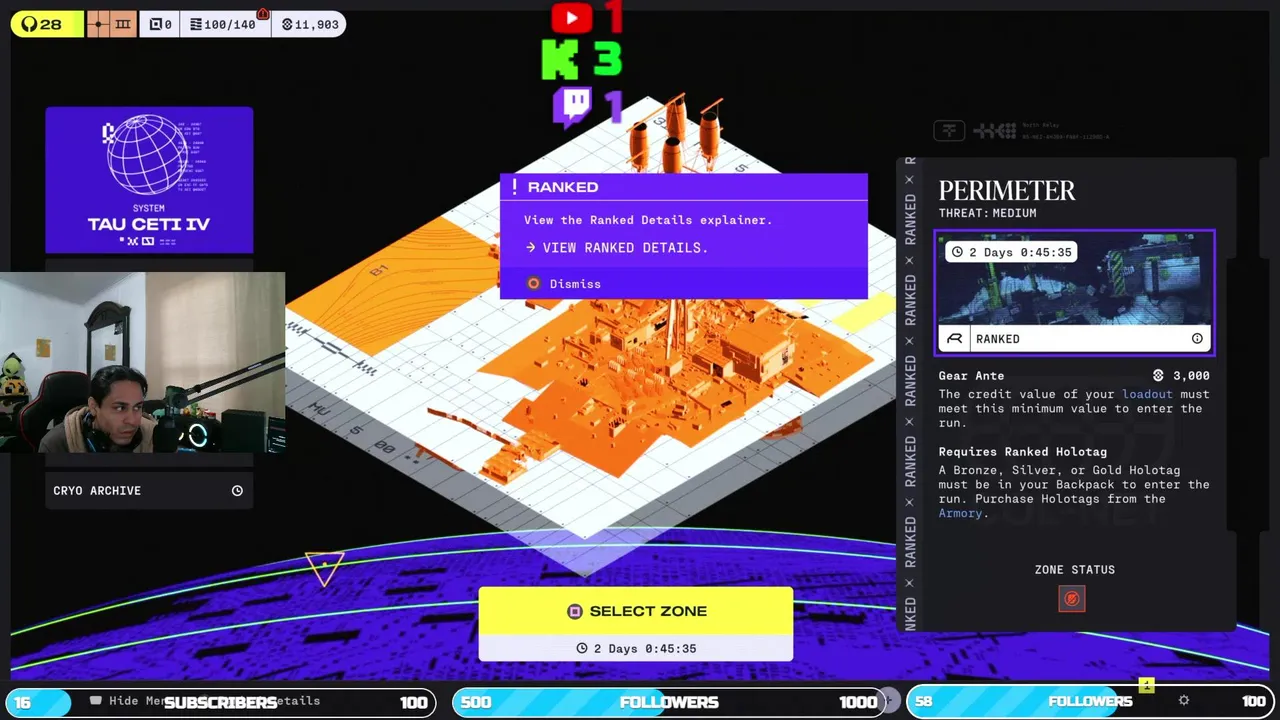Open the credits balance 11,903
The width and height of the screenshot is (1280, 720).
(309, 24)
